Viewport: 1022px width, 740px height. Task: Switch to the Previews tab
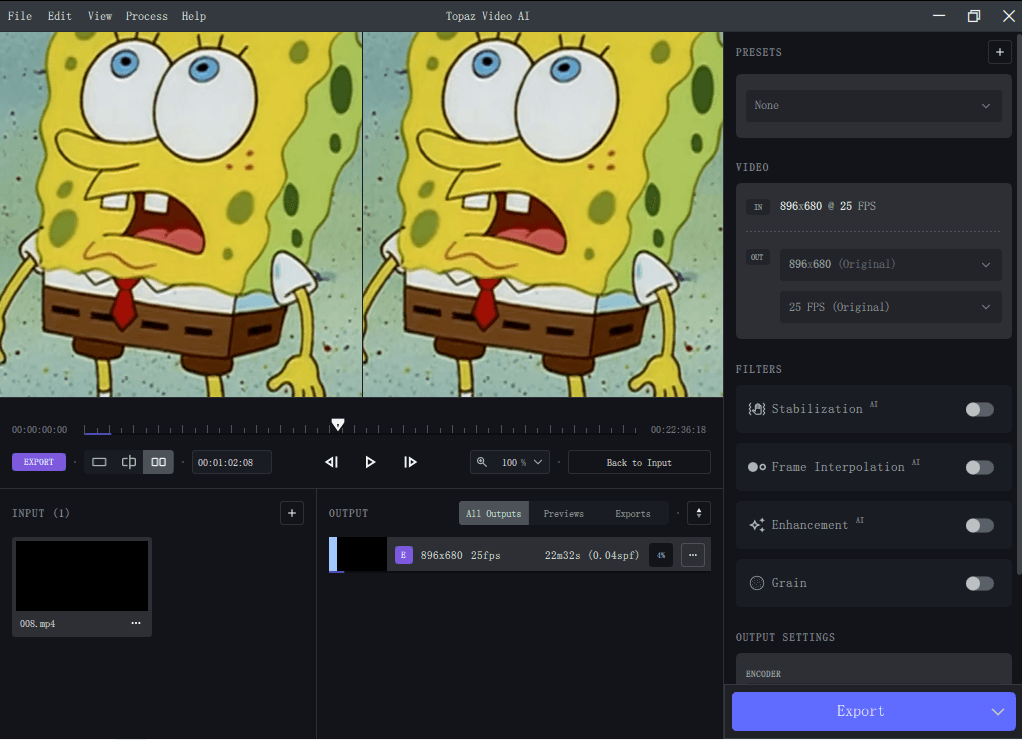click(564, 514)
